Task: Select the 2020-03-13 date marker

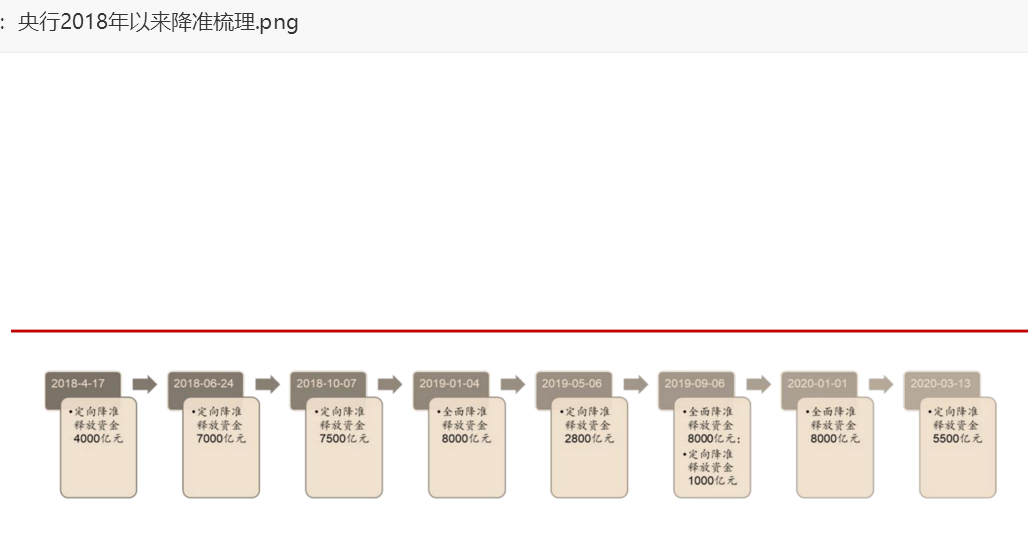Action: (x=942, y=384)
